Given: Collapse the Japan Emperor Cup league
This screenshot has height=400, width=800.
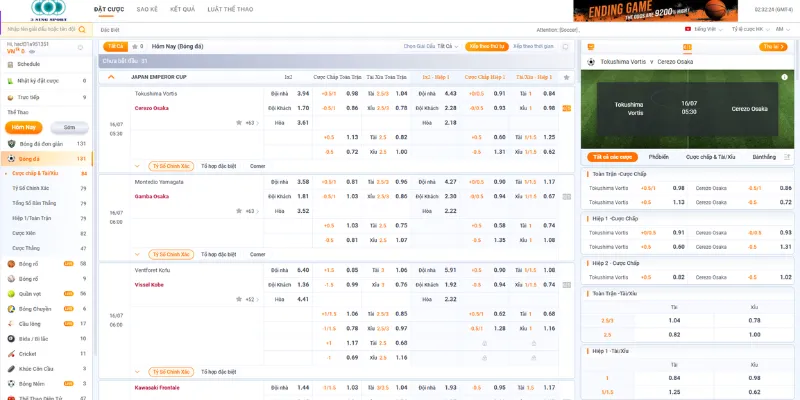Looking at the screenshot, I should (x=111, y=76).
